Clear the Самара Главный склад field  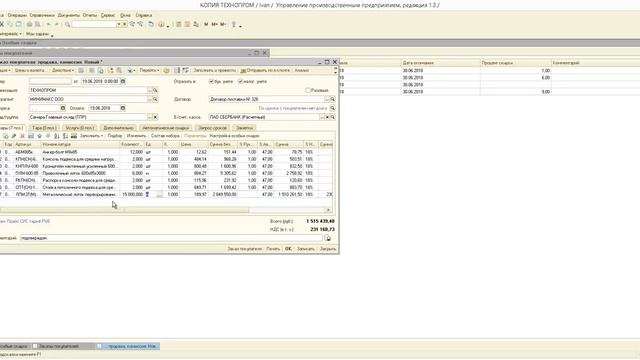(155, 117)
